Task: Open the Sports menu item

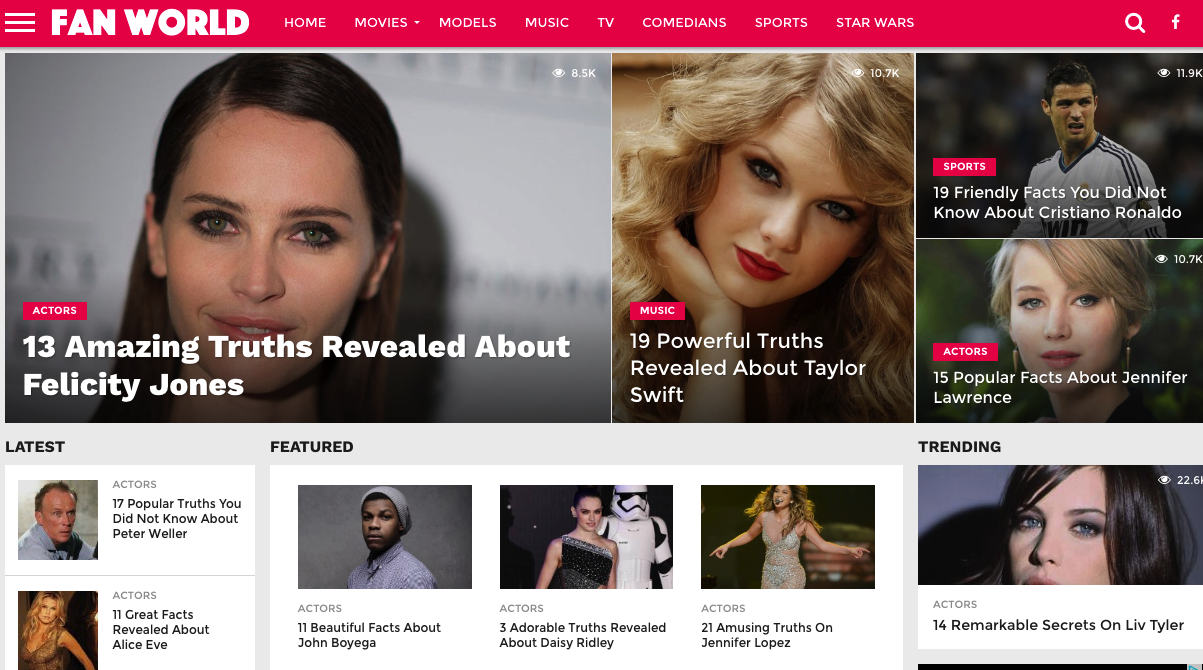Action: click(781, 22)
